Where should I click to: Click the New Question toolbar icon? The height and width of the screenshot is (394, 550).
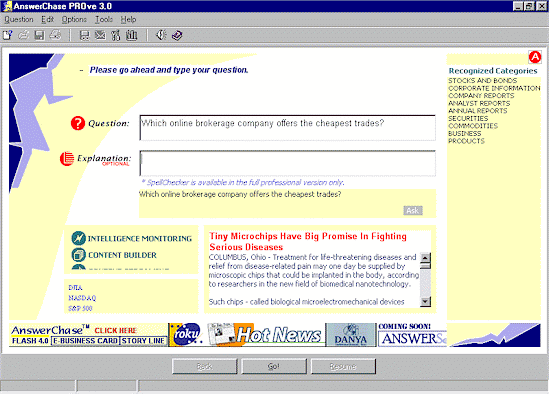[x=8, y=35]
